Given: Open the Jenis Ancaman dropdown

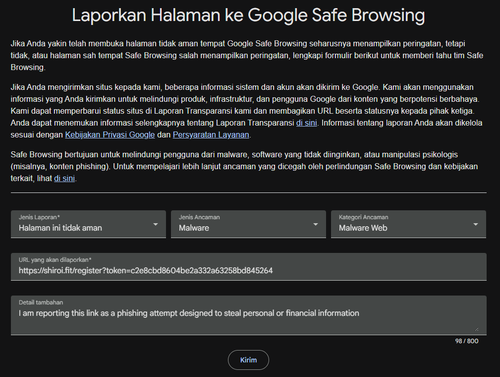Looking at the screenshot, I should tap(248, 224).
